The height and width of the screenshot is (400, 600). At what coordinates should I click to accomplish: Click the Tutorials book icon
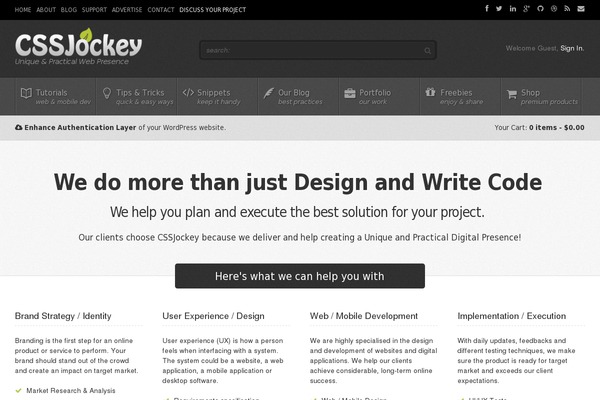coord(26,93)
